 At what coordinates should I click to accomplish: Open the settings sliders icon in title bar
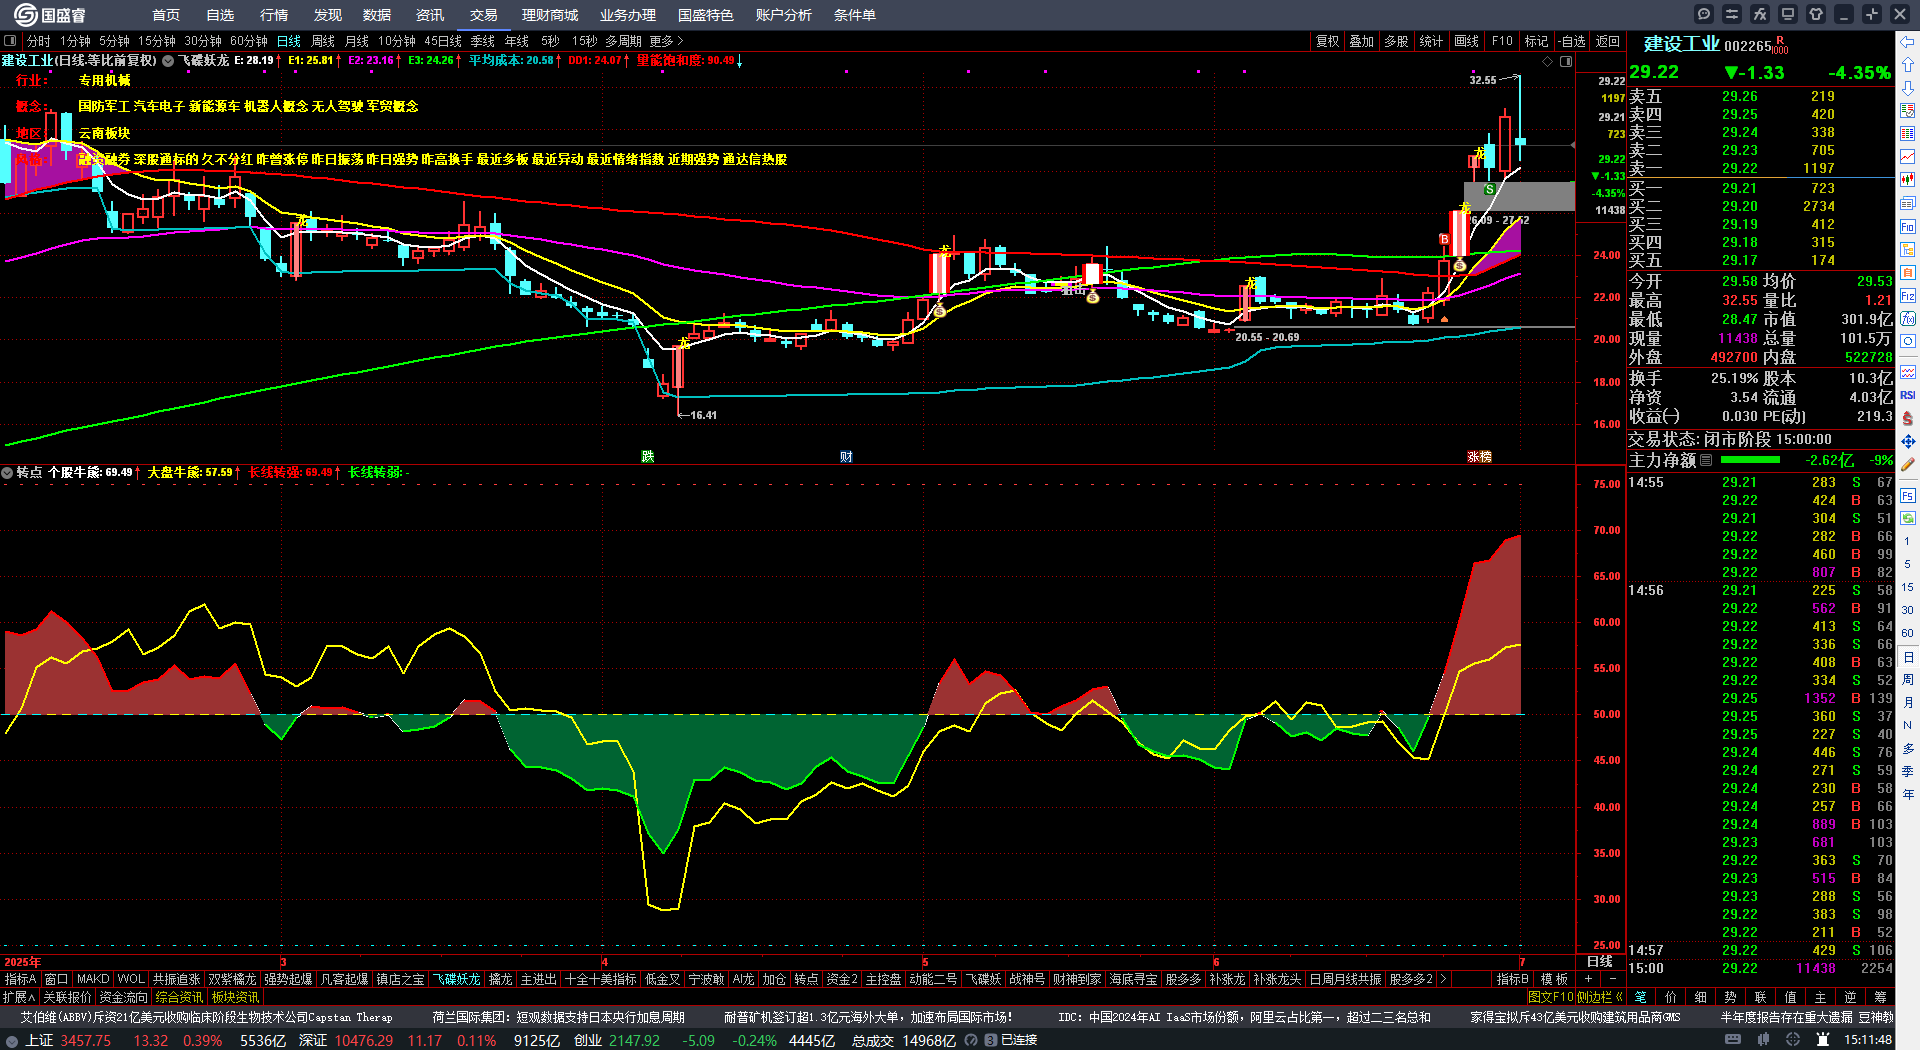click(x=1732, y=14)
